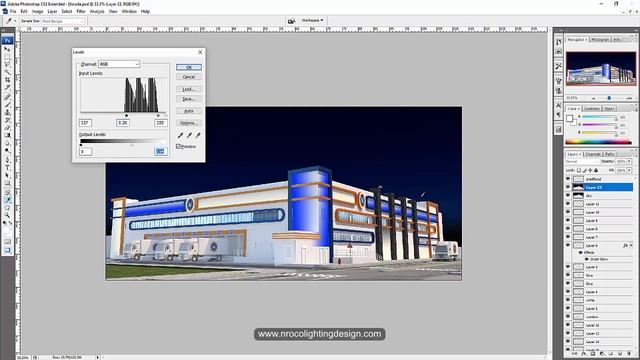This screenshot has width=640, height=360.
Task: Select the Crop tool
Action: (x=7, y=80)
